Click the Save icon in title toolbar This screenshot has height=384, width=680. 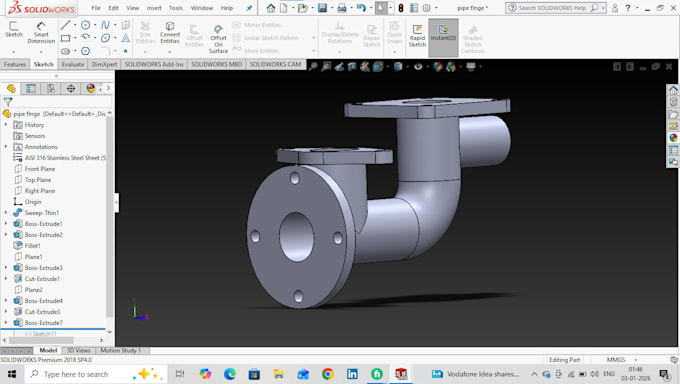[x=322, y=8]
